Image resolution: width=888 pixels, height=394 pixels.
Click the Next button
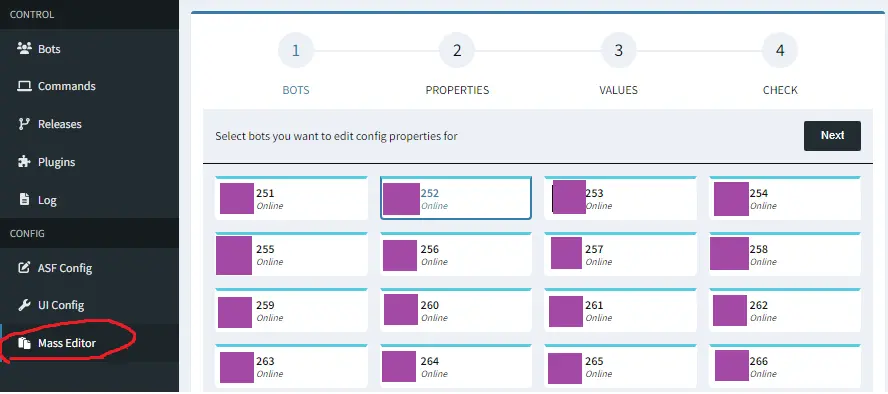(x=832, y=135)
